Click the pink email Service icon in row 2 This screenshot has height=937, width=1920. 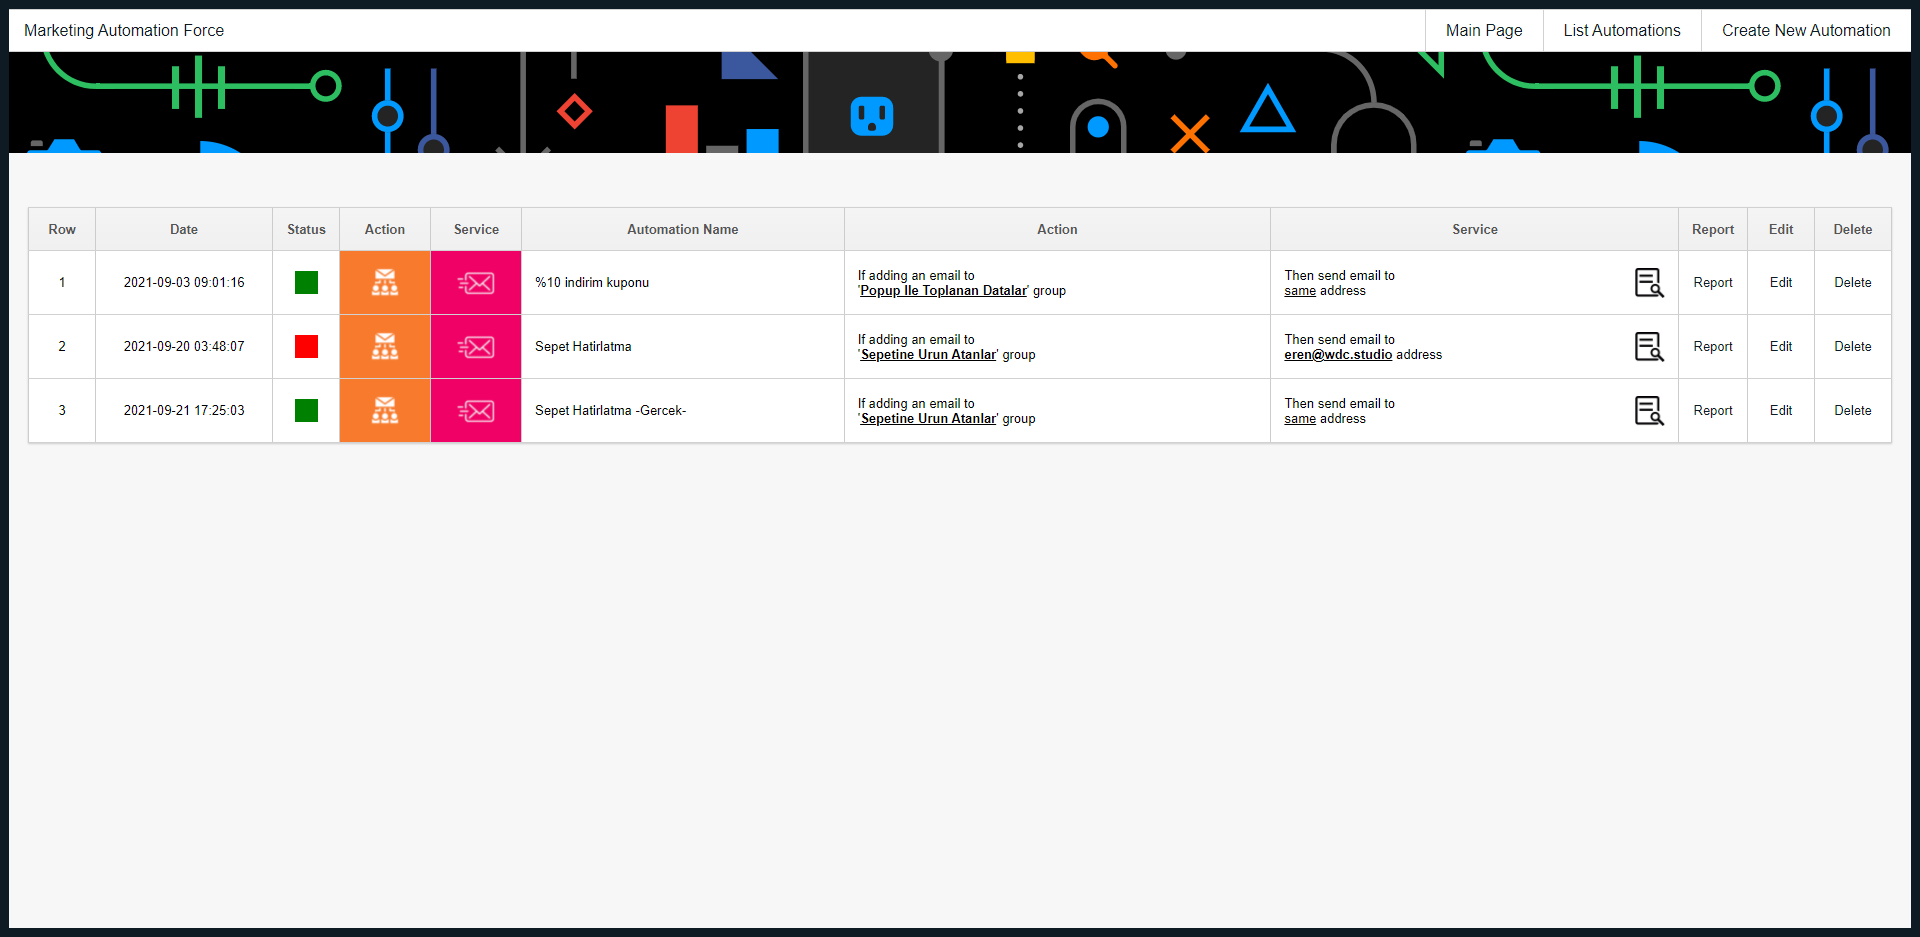point(476,347)
